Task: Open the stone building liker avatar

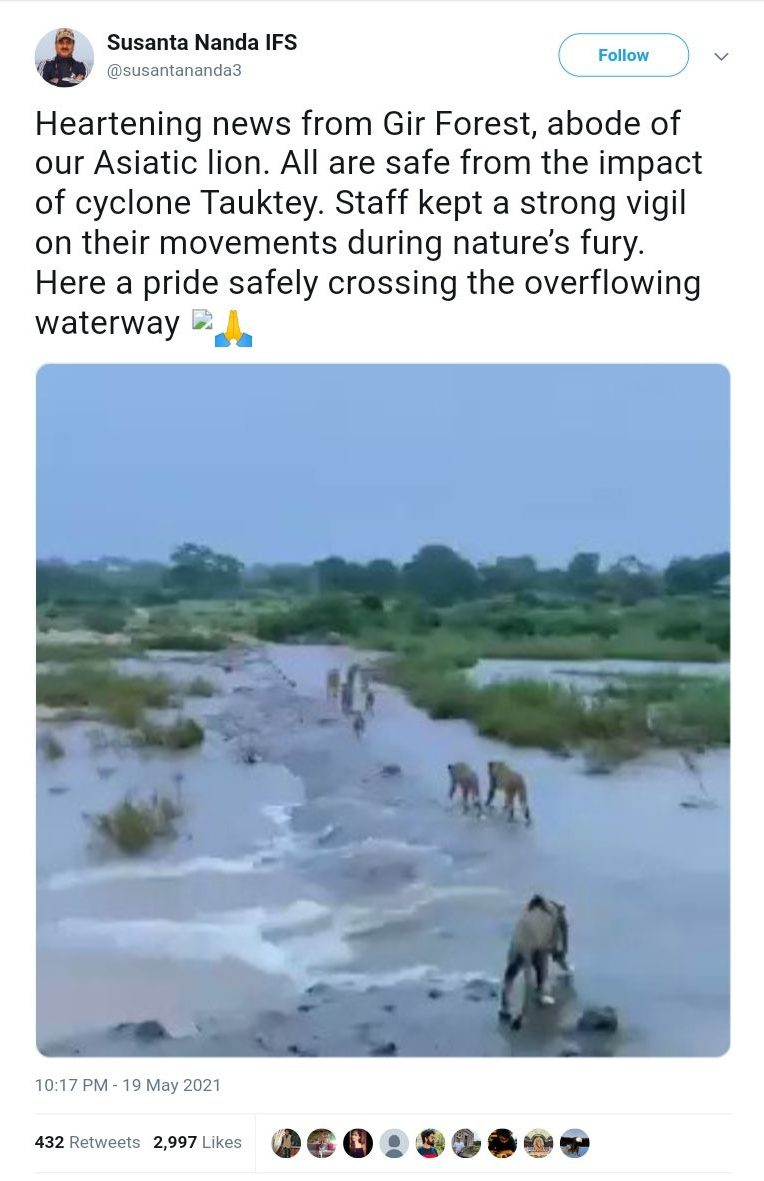Action: tap(466, 1143)
